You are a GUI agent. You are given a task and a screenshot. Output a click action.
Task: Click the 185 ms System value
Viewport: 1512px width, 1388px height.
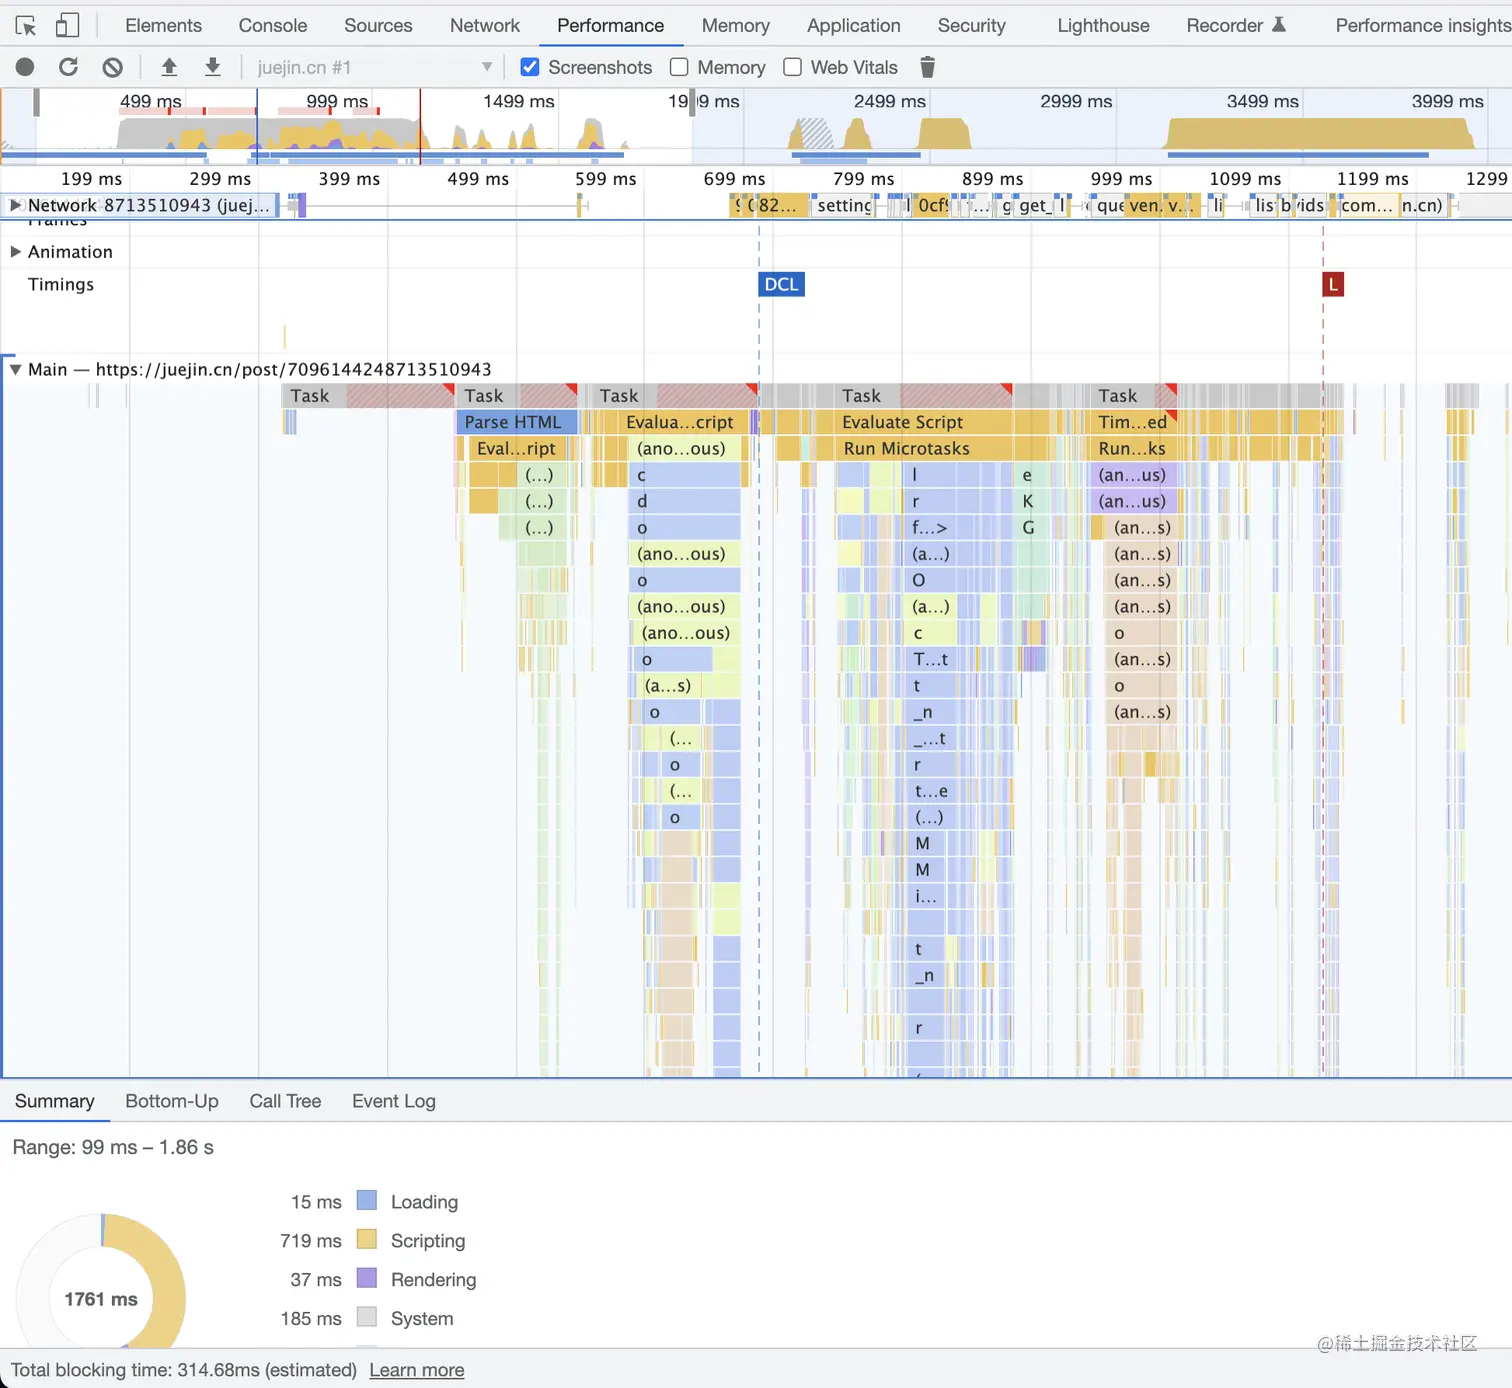point(311,1319)
